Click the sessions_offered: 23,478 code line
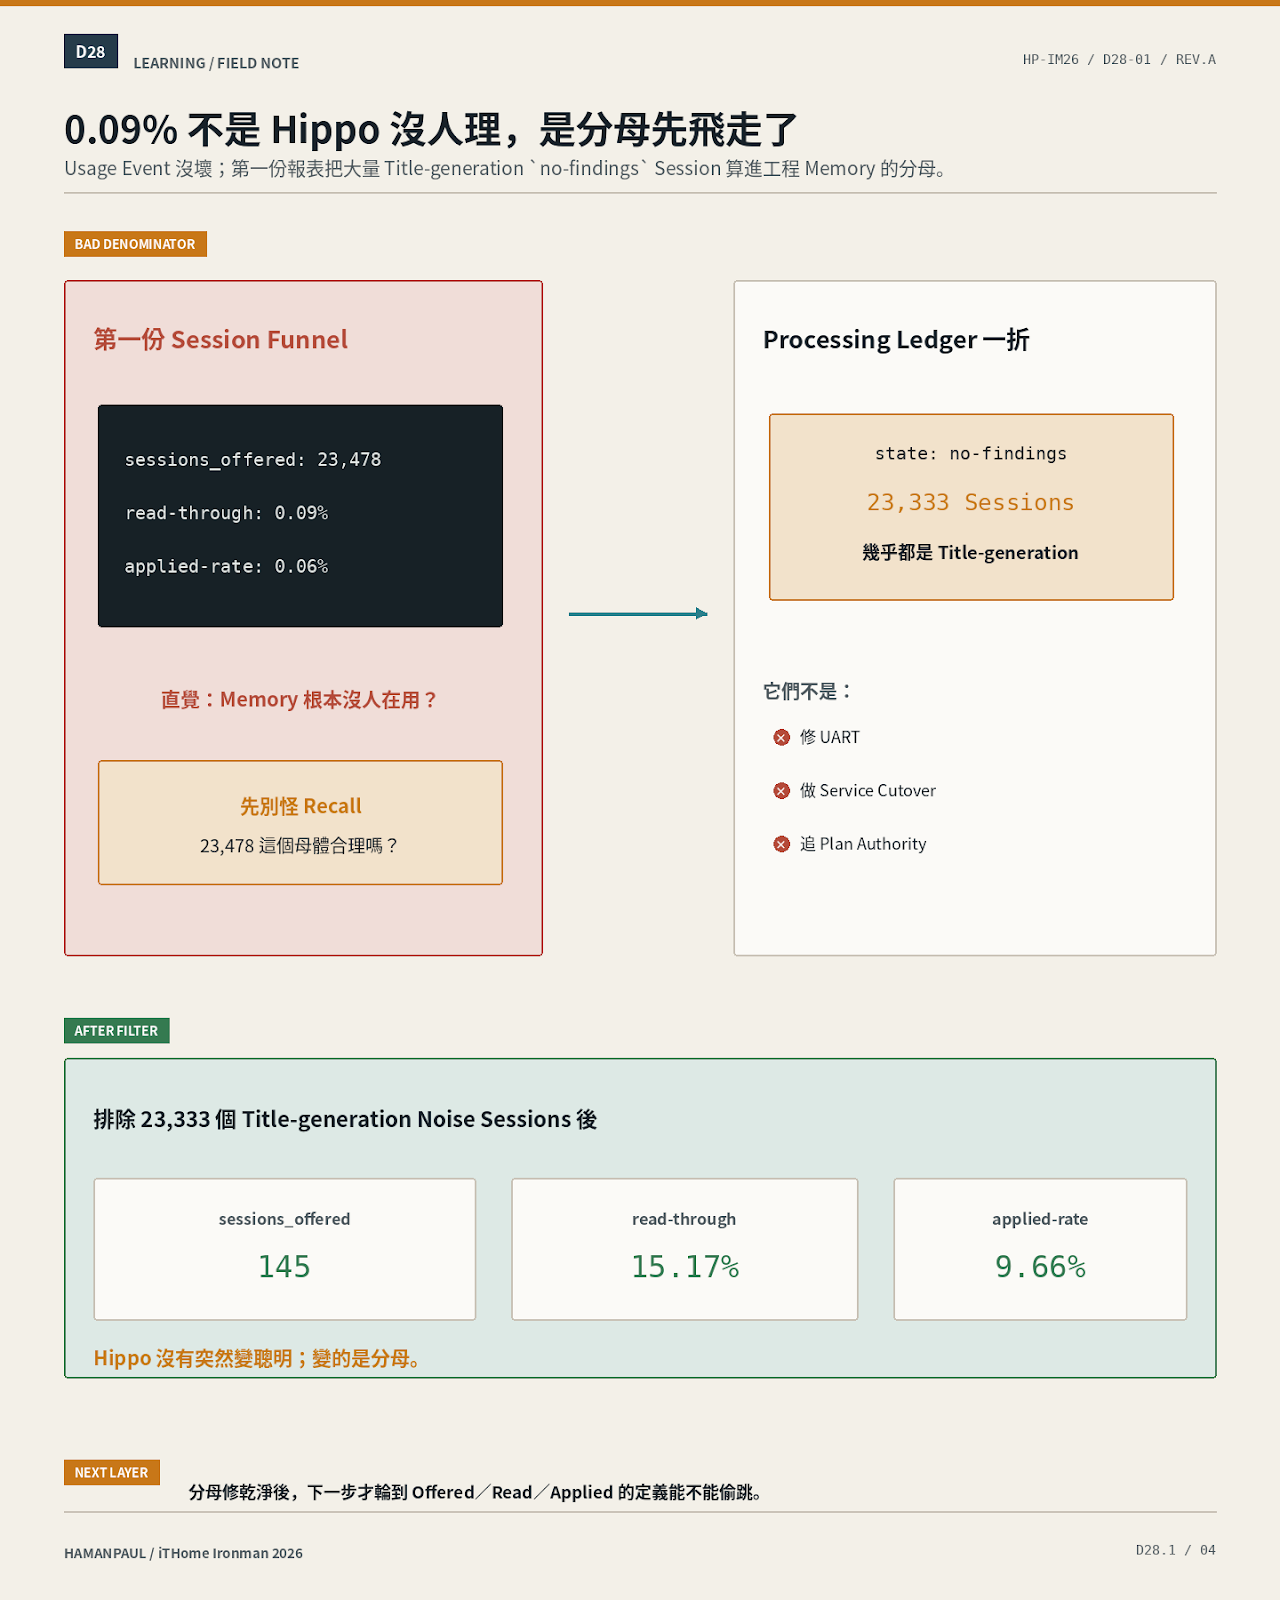 coord(253,460)
